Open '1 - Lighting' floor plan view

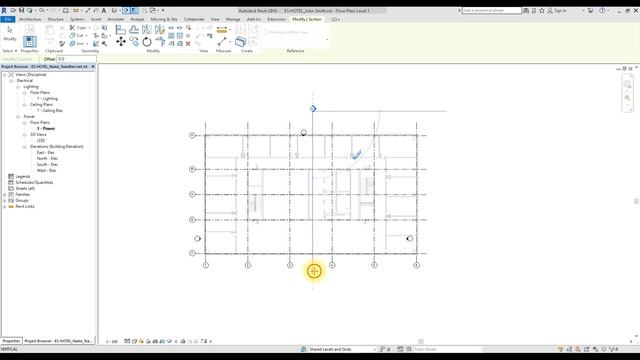click(x=47, y=99)
